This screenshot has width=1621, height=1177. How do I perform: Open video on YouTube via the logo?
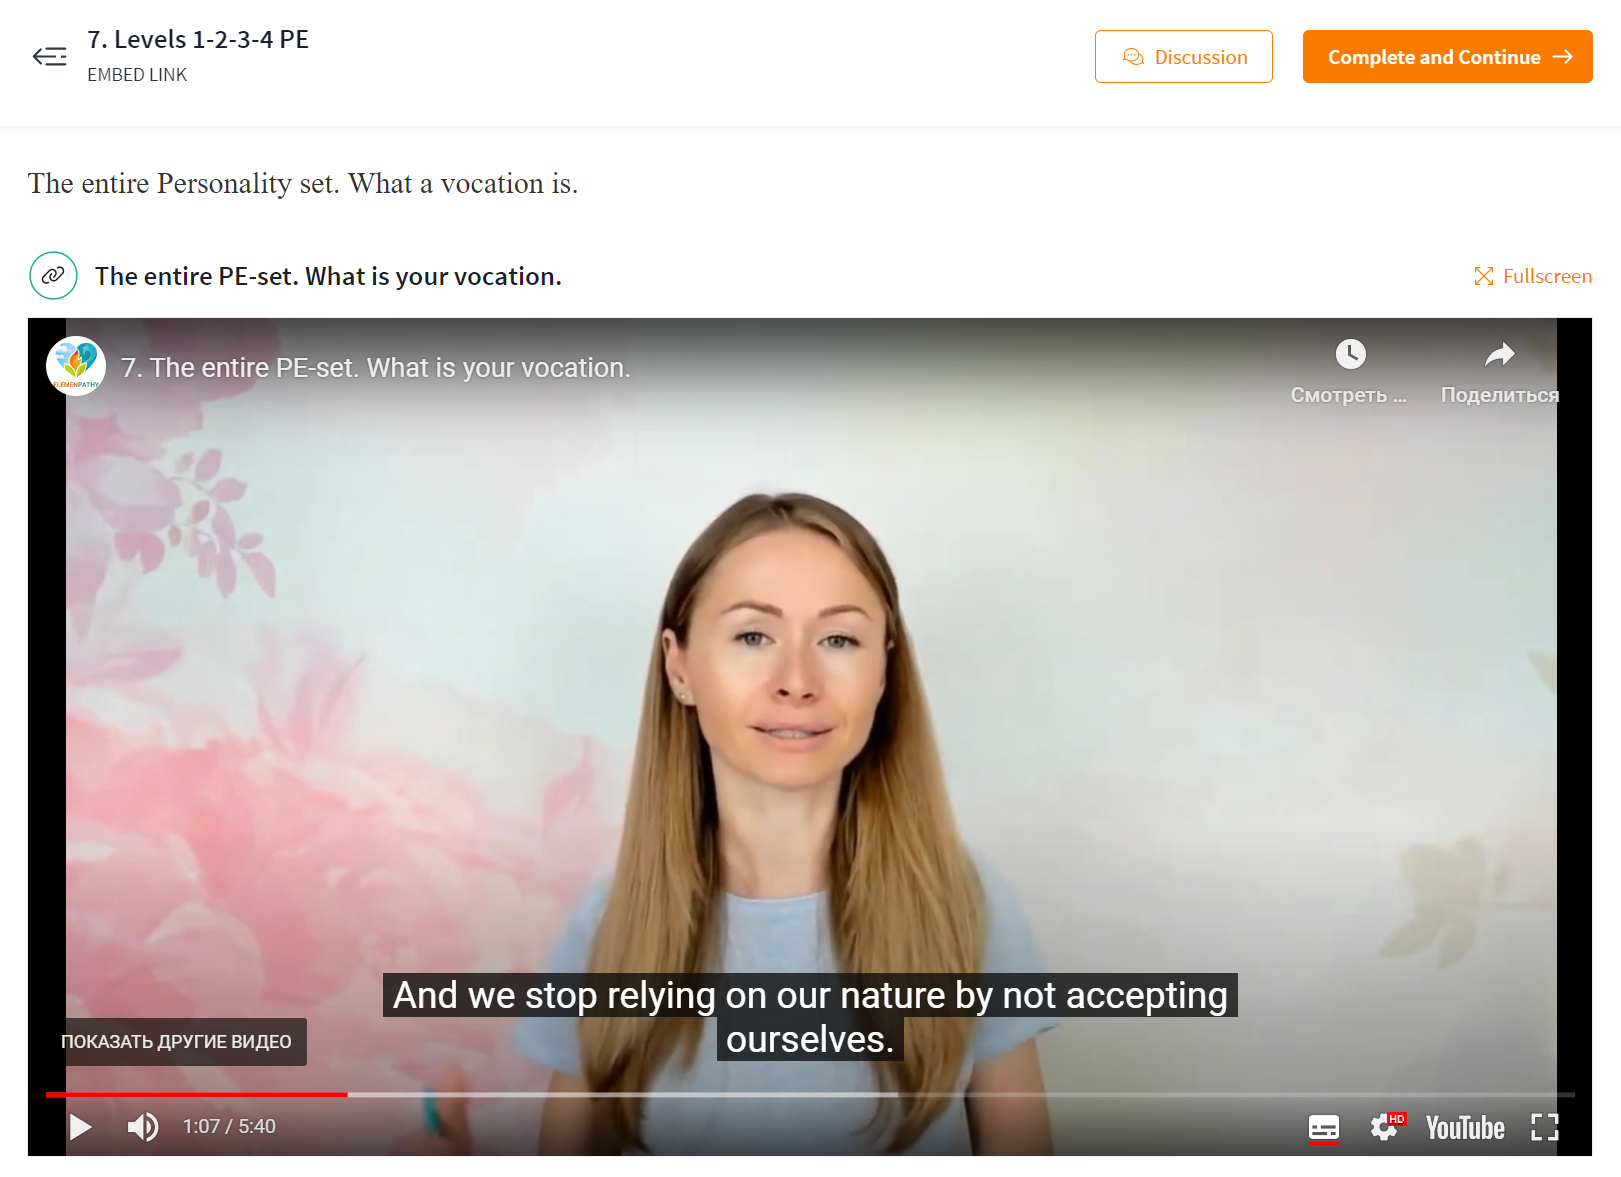coord(1465,1128)
